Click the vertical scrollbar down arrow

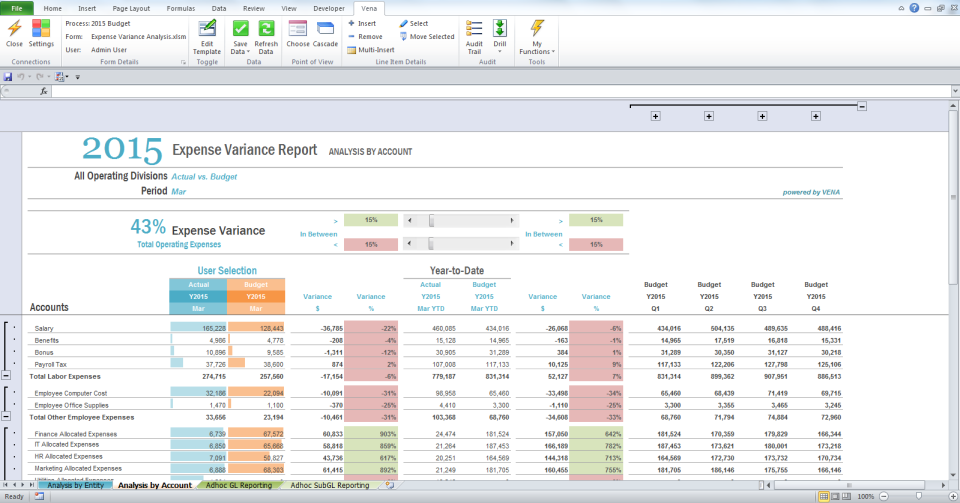[x=953, y=475]
